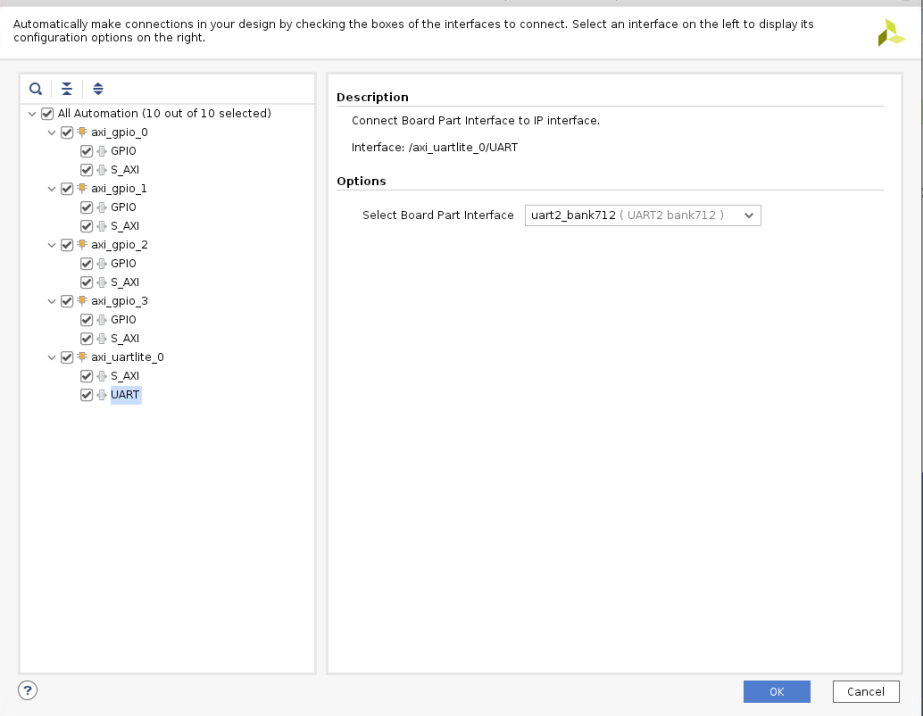Open the Select Board Part Interface dropdown

click(642, 215)
